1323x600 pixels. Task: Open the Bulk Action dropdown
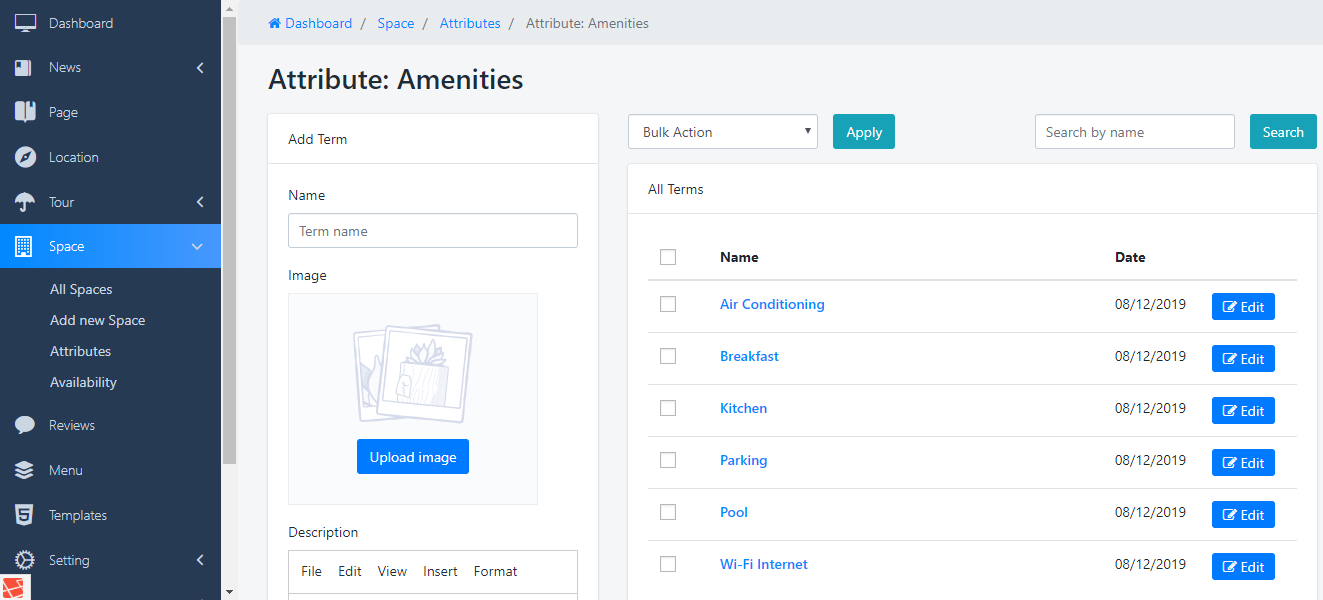coord(722,132)
